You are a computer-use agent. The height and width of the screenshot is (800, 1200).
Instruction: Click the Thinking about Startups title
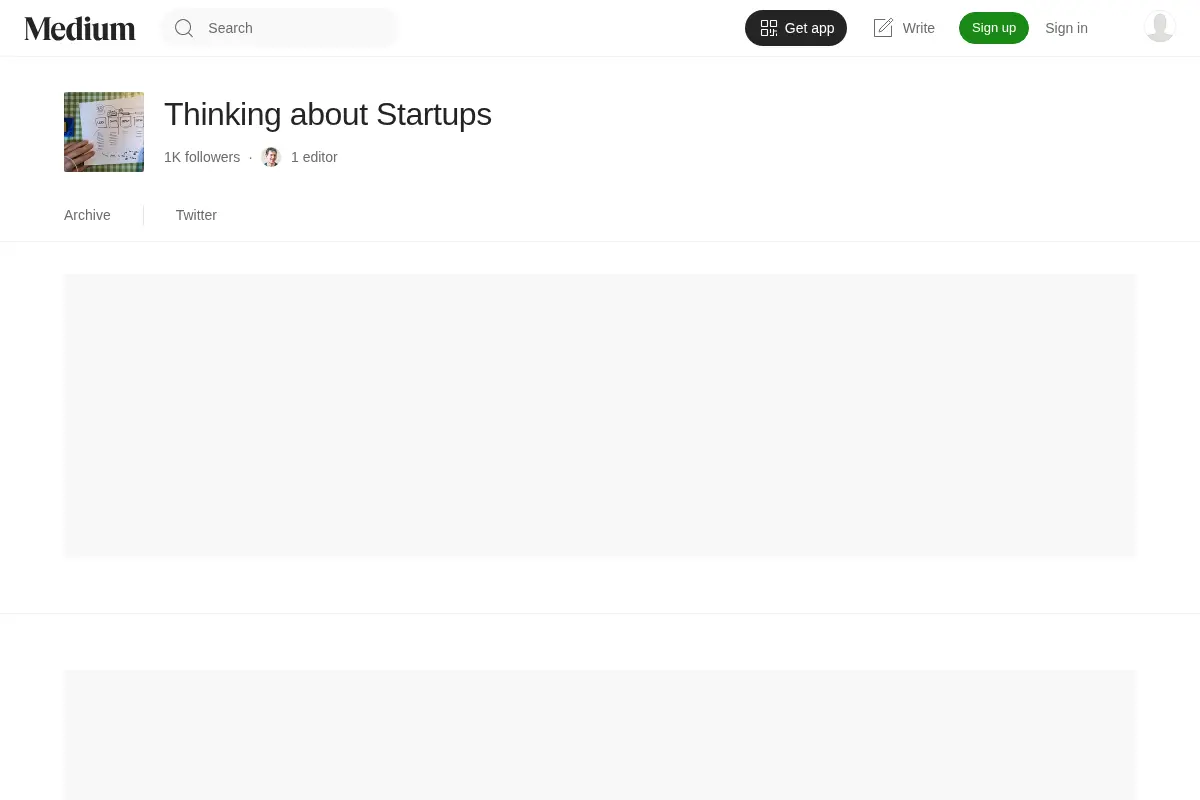pyautogui.click(x=328, y=114)
